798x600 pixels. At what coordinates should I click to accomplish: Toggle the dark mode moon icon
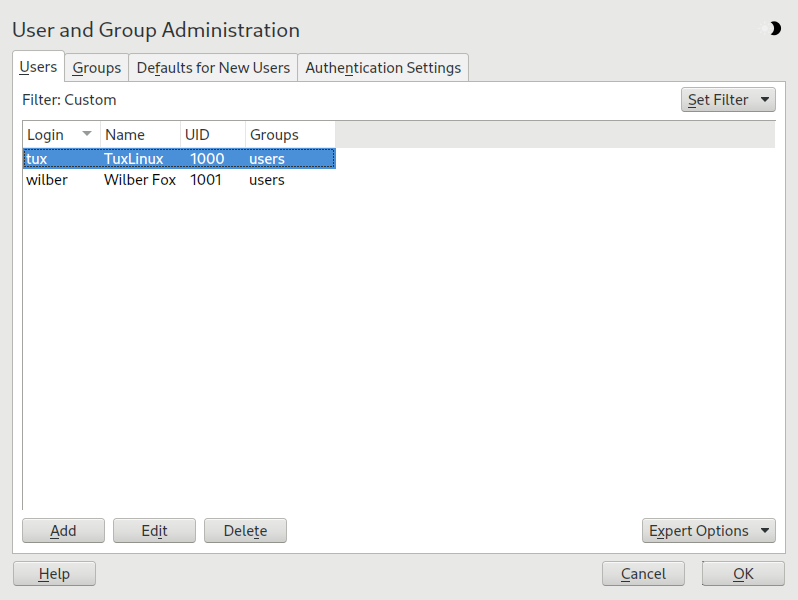[x=774, y=29]
